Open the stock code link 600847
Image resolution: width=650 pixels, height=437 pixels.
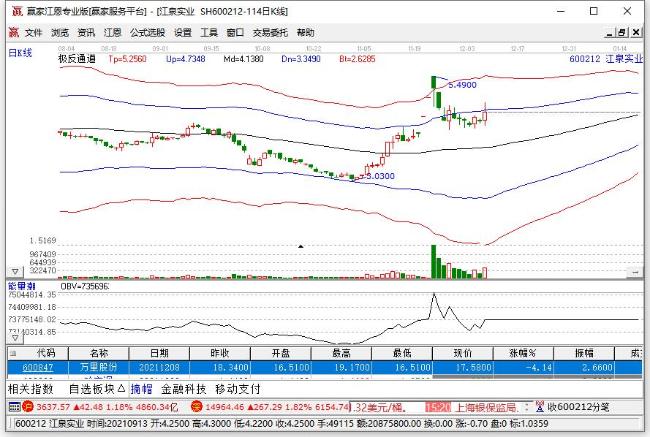38,367
